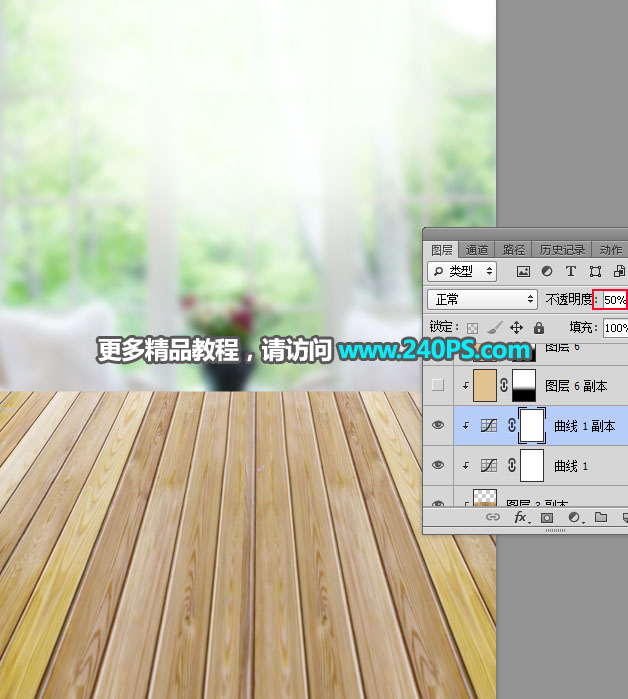This screenshot has height=699, width=628.
Task: Select the 图层 6 副本 color fill thumbnail
Action: pyautogui.click(x=485, y=385)
